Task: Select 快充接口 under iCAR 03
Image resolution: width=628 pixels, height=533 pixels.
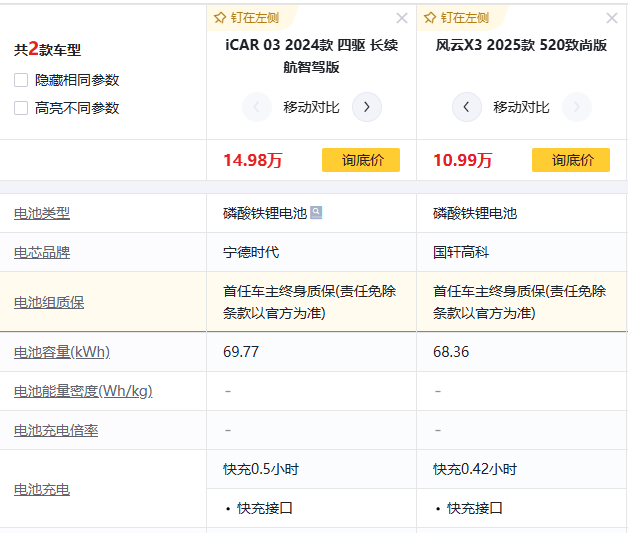Action: pyautogui.click(x=265, y=508)
